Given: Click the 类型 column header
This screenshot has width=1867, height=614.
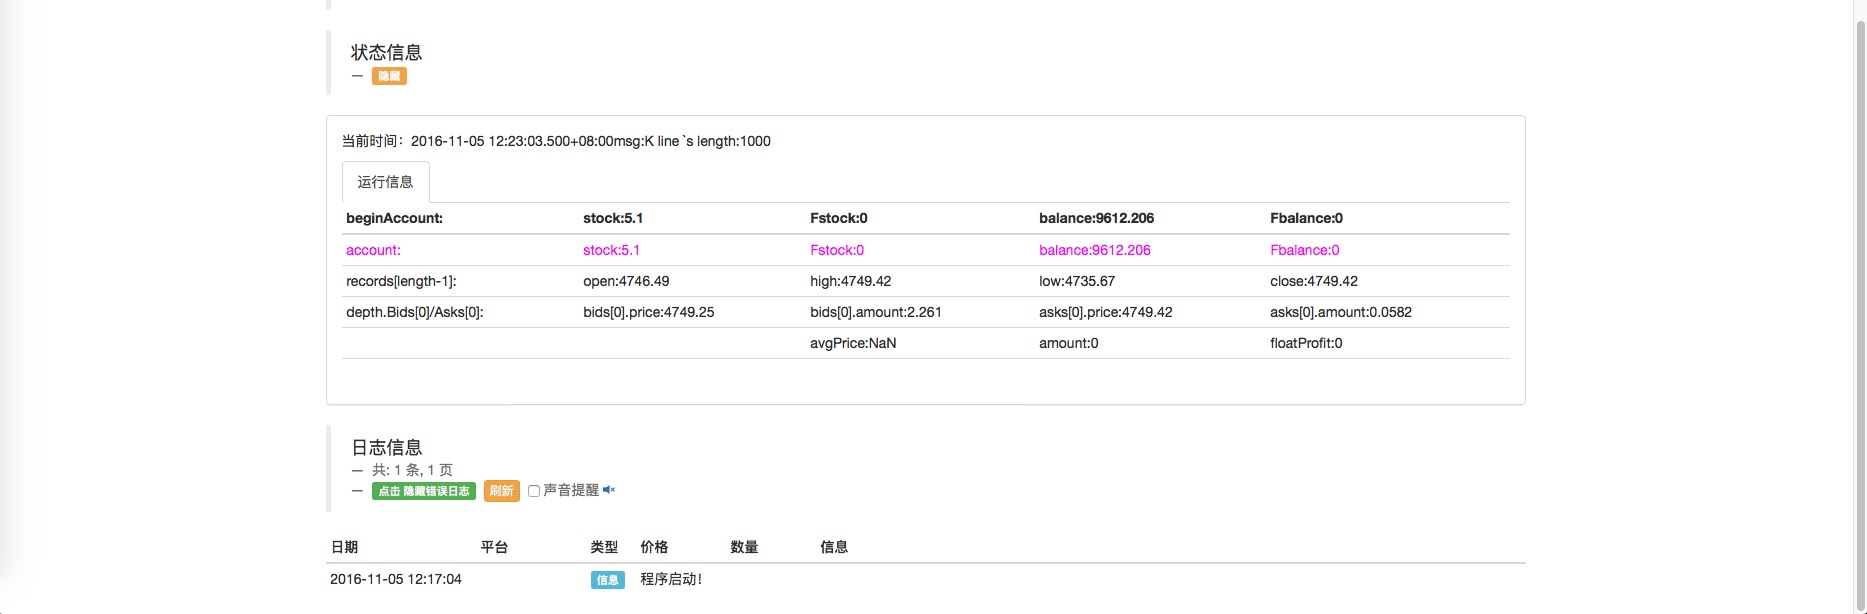Looking at the screenshot, I should [604, 547].
